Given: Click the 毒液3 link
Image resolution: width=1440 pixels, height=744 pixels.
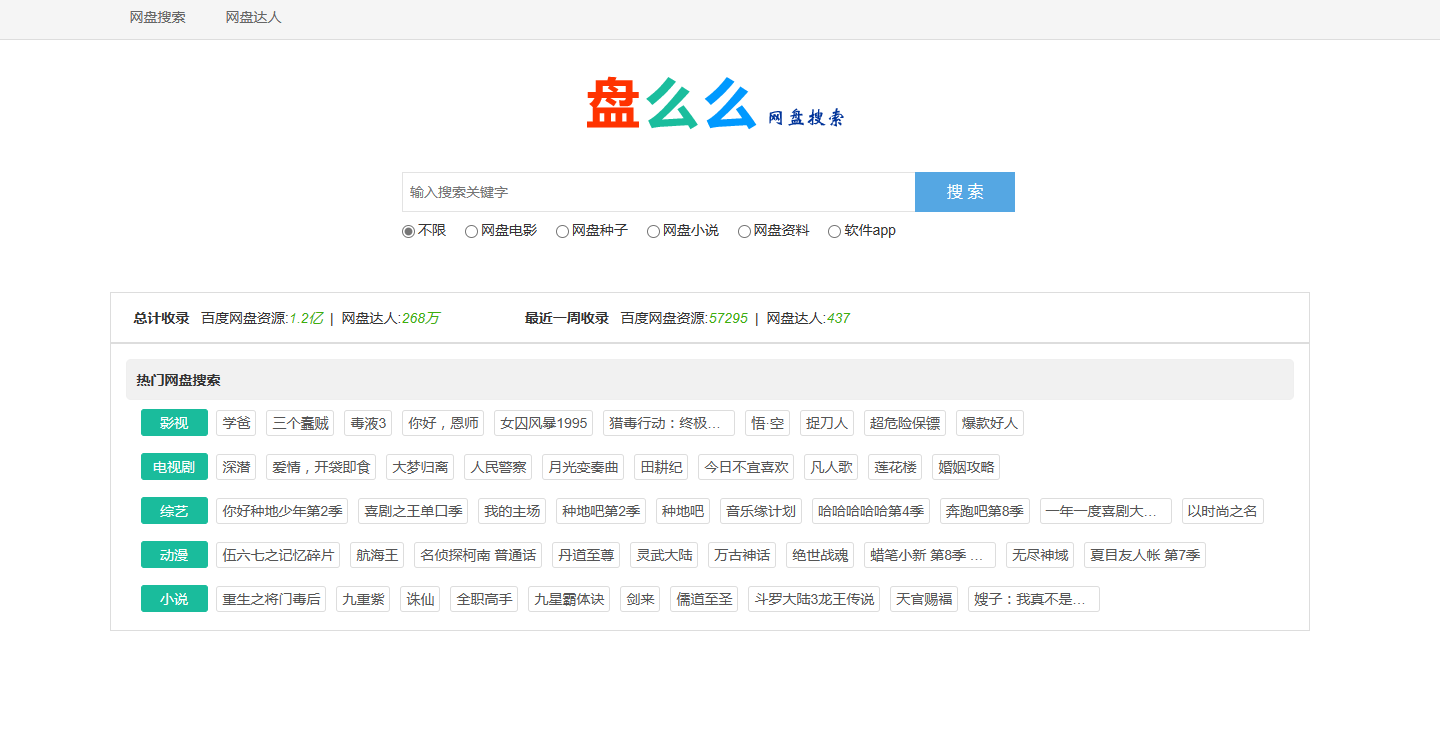Looking at the screenshot, I should click(368, 423).
